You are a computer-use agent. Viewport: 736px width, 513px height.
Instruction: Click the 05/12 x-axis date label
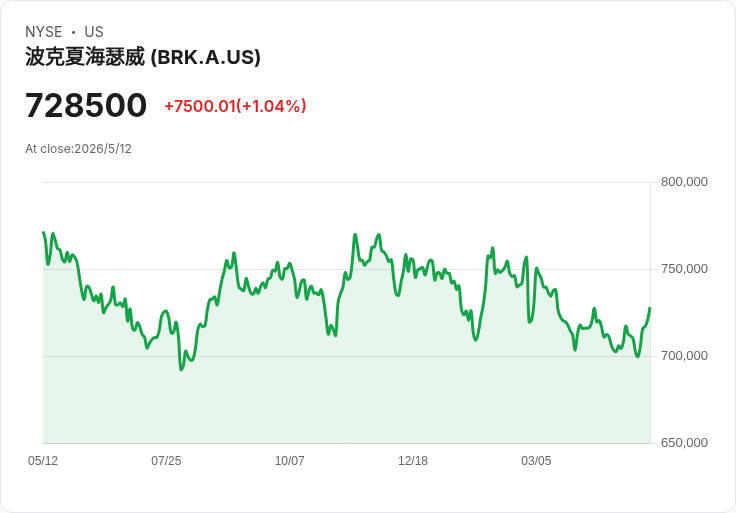(x=43, y=461)
